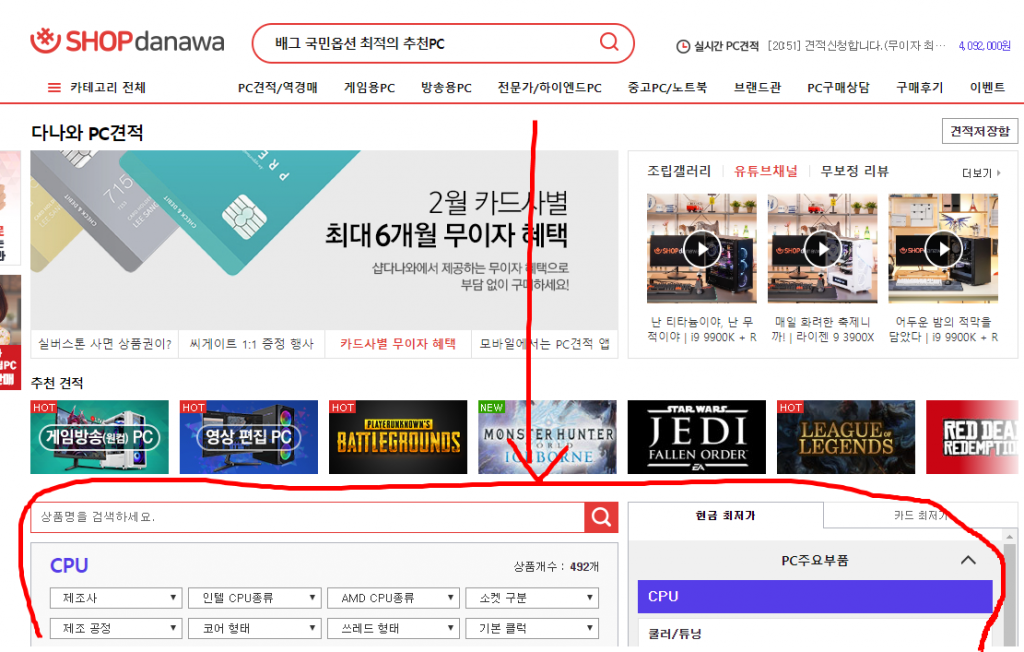Open the 이벤트 menu
The image size is (1024, 652).
pyautogui.click(x=987, y=88)
